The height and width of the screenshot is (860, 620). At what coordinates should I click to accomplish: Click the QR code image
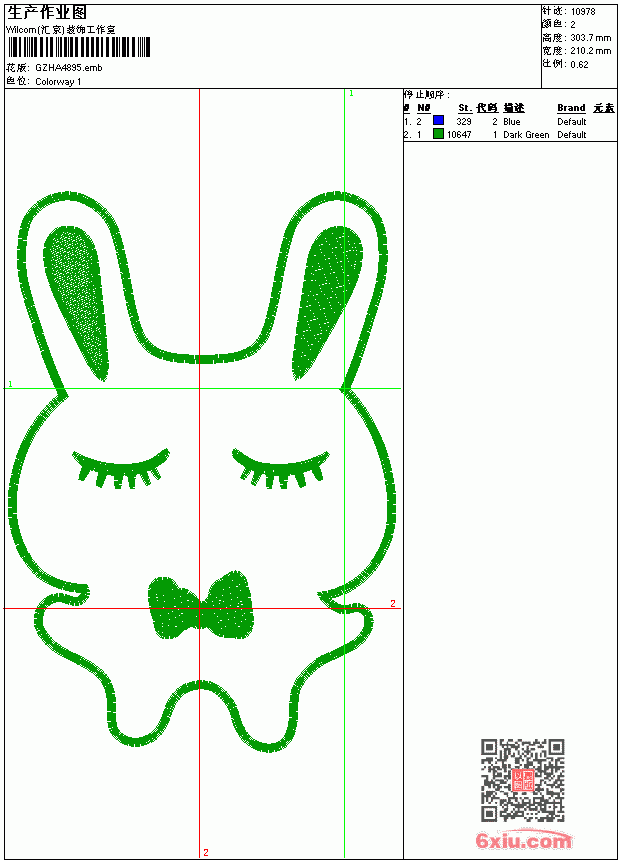click(523, 779)
